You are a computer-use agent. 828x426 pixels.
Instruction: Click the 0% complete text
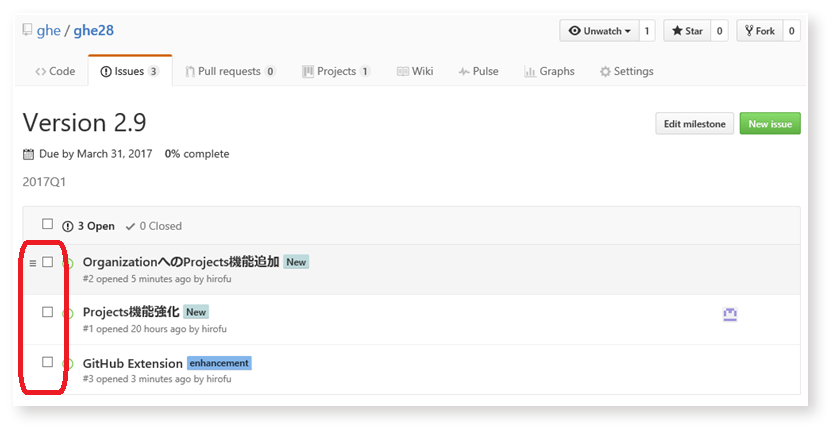[197, 154]
